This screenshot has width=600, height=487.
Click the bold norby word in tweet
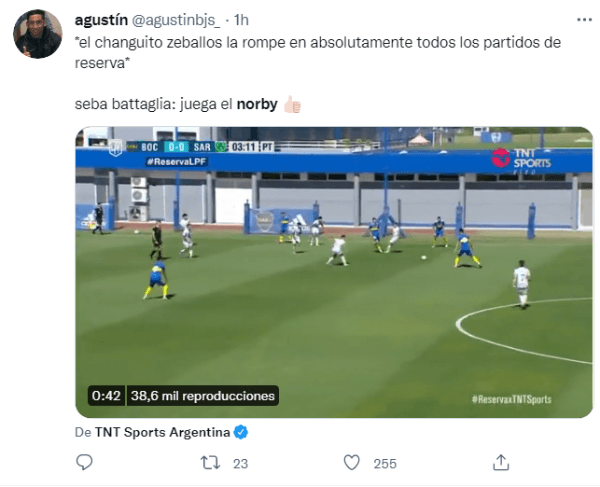point(257,104)
